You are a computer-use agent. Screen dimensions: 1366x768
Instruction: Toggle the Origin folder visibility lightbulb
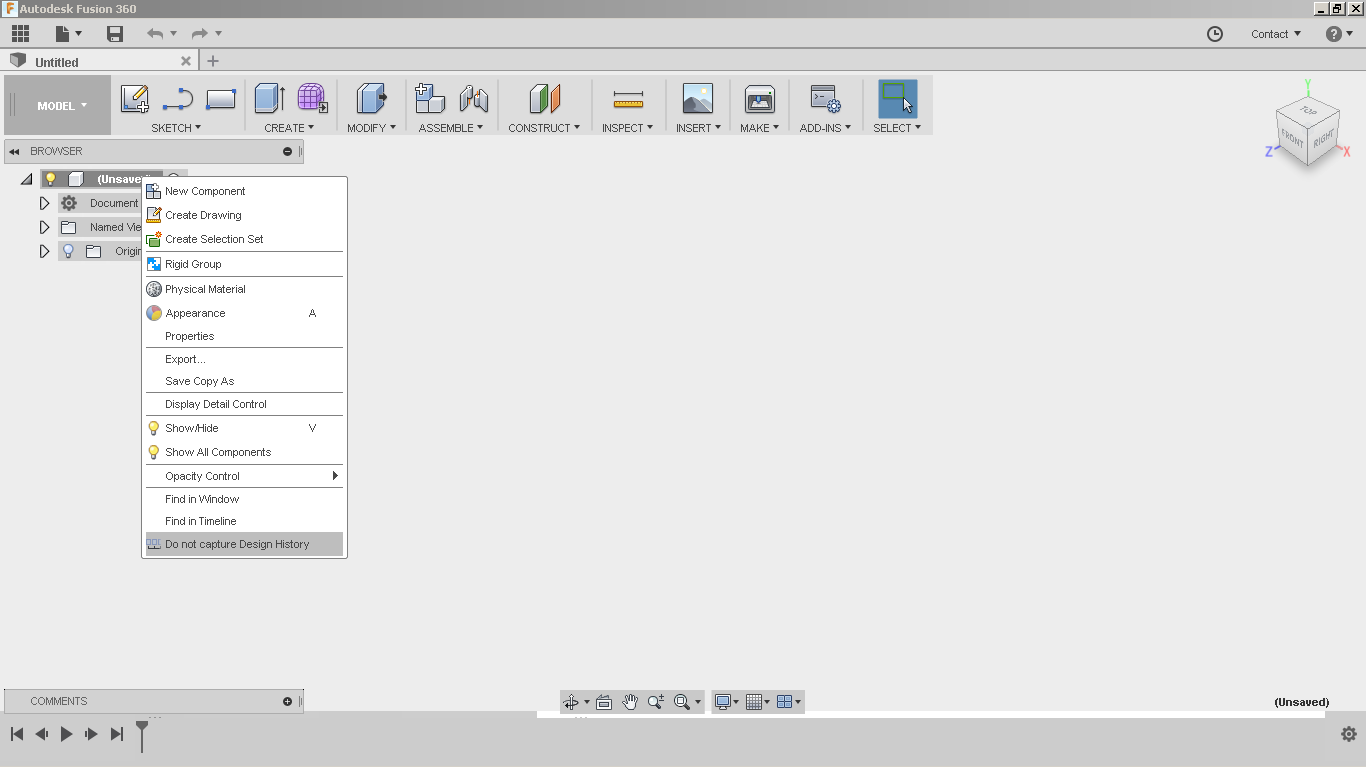(68, 251)
